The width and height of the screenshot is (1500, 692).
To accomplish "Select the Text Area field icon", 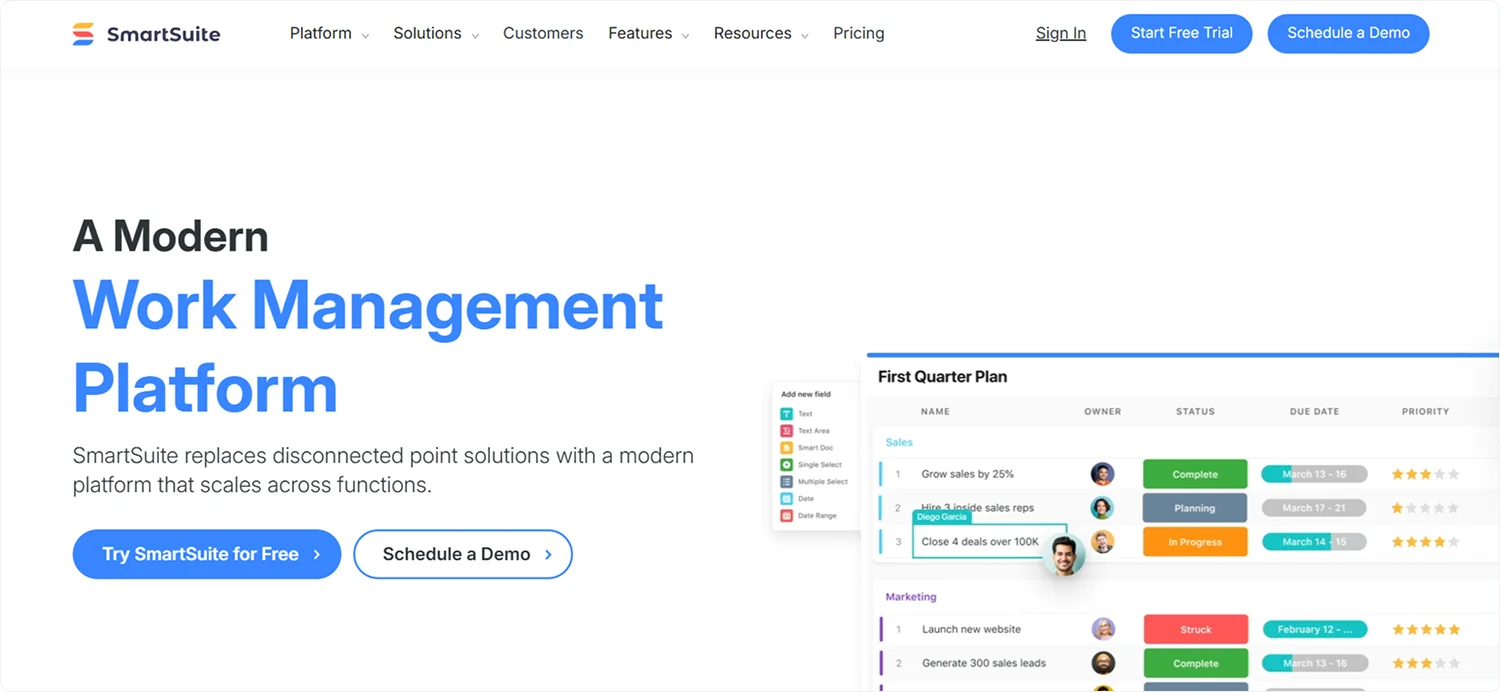I will 786,431.
